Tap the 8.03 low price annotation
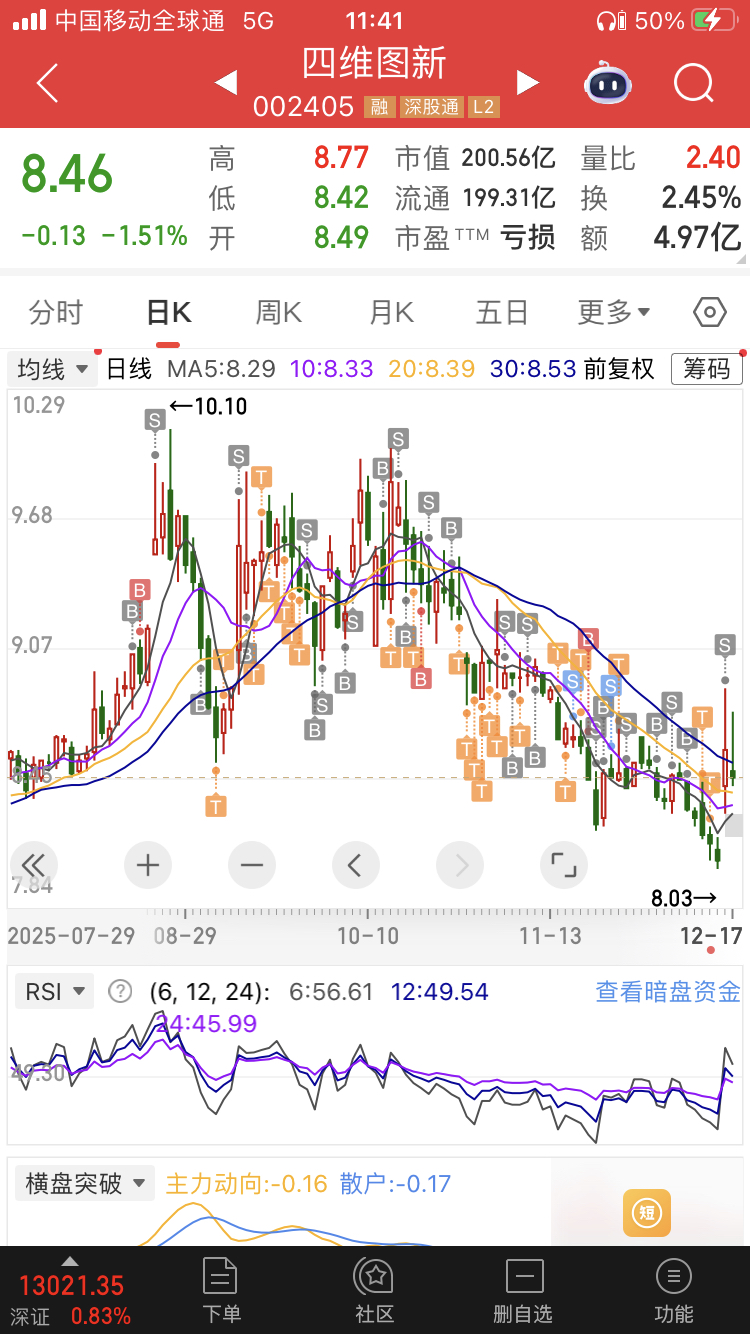The width and height of the screenshot is (750, 1334). point(684,898)
